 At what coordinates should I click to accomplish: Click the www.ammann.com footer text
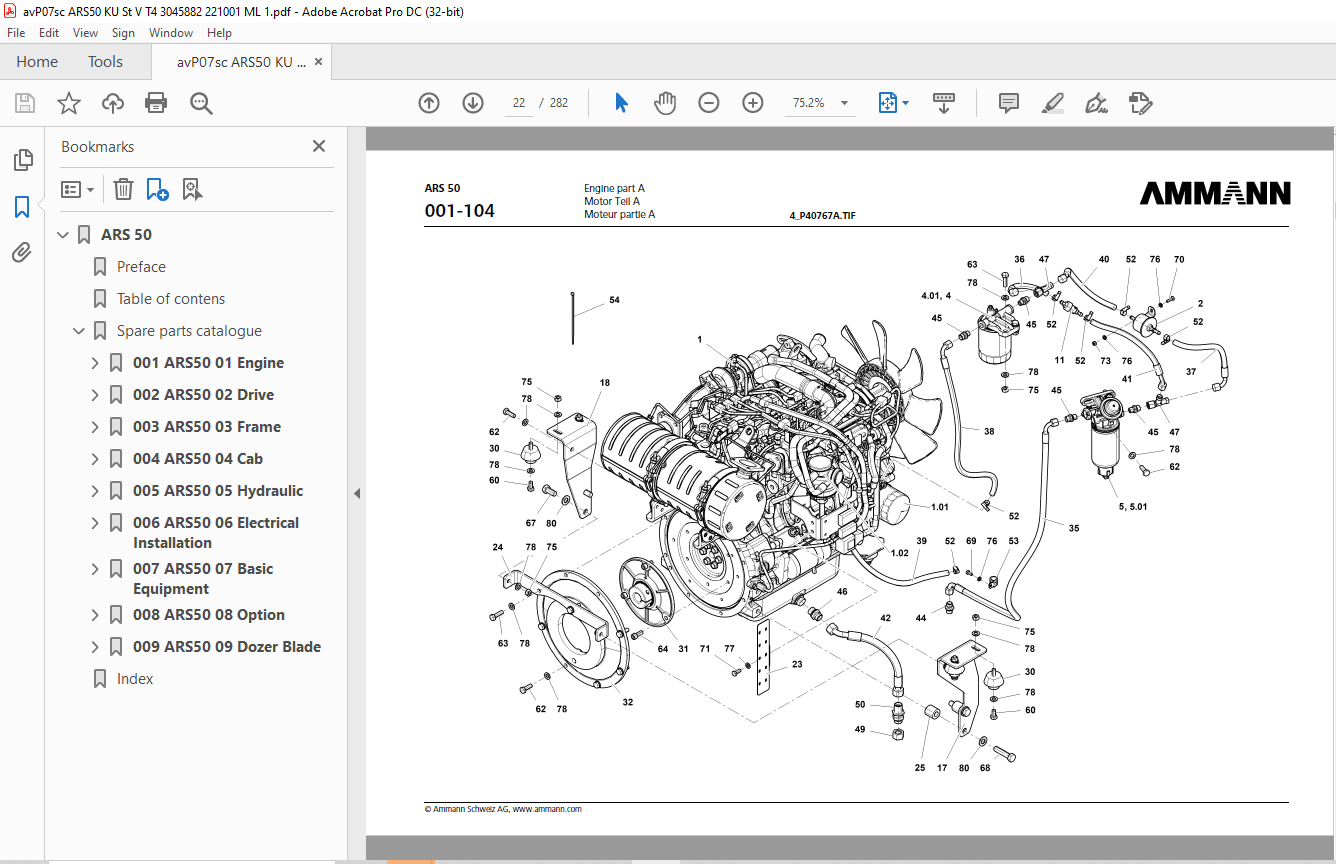[x=547, y=809]
